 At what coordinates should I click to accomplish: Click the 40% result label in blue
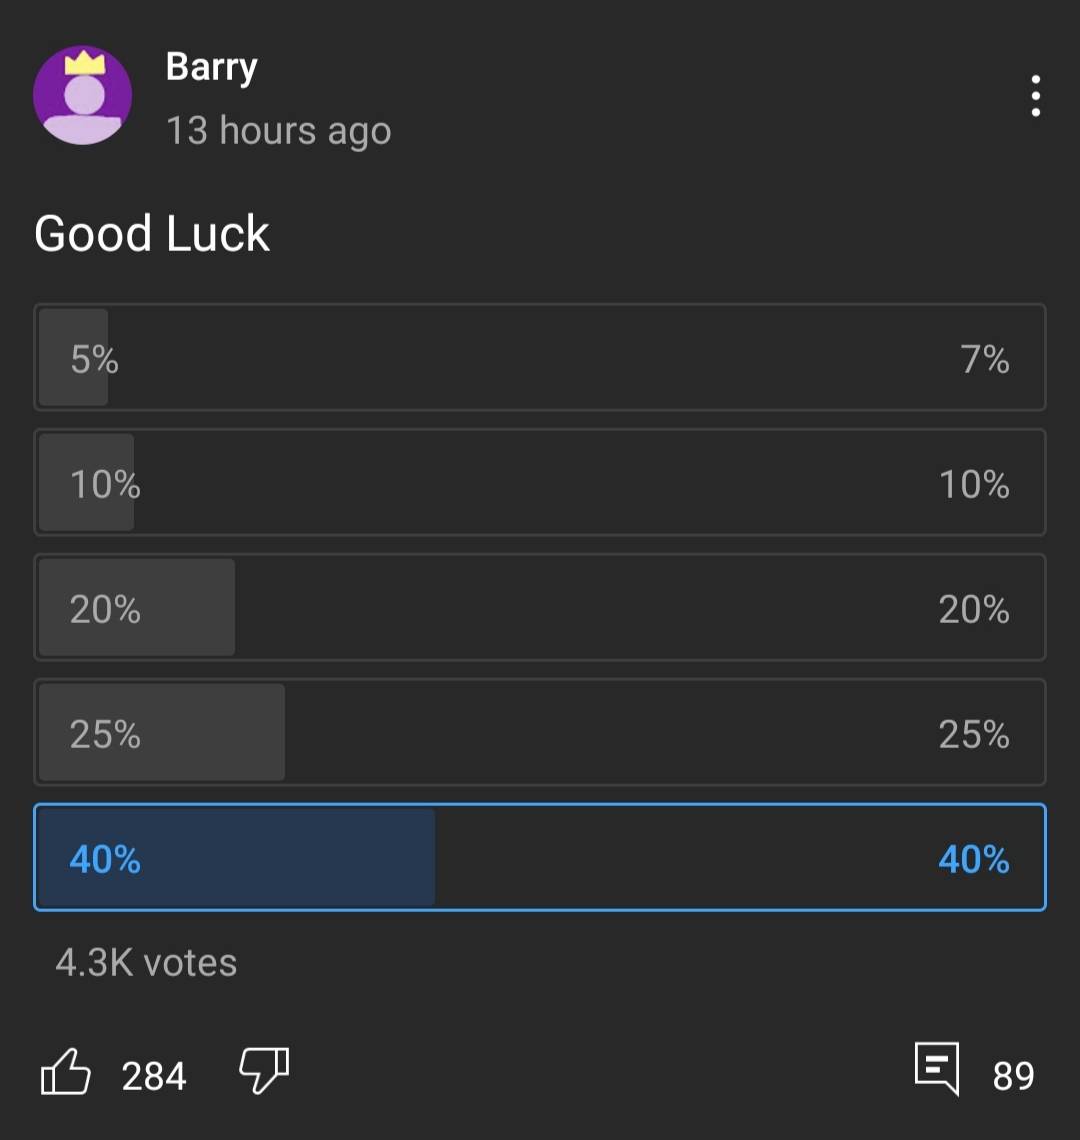click(x=973, y=859)
